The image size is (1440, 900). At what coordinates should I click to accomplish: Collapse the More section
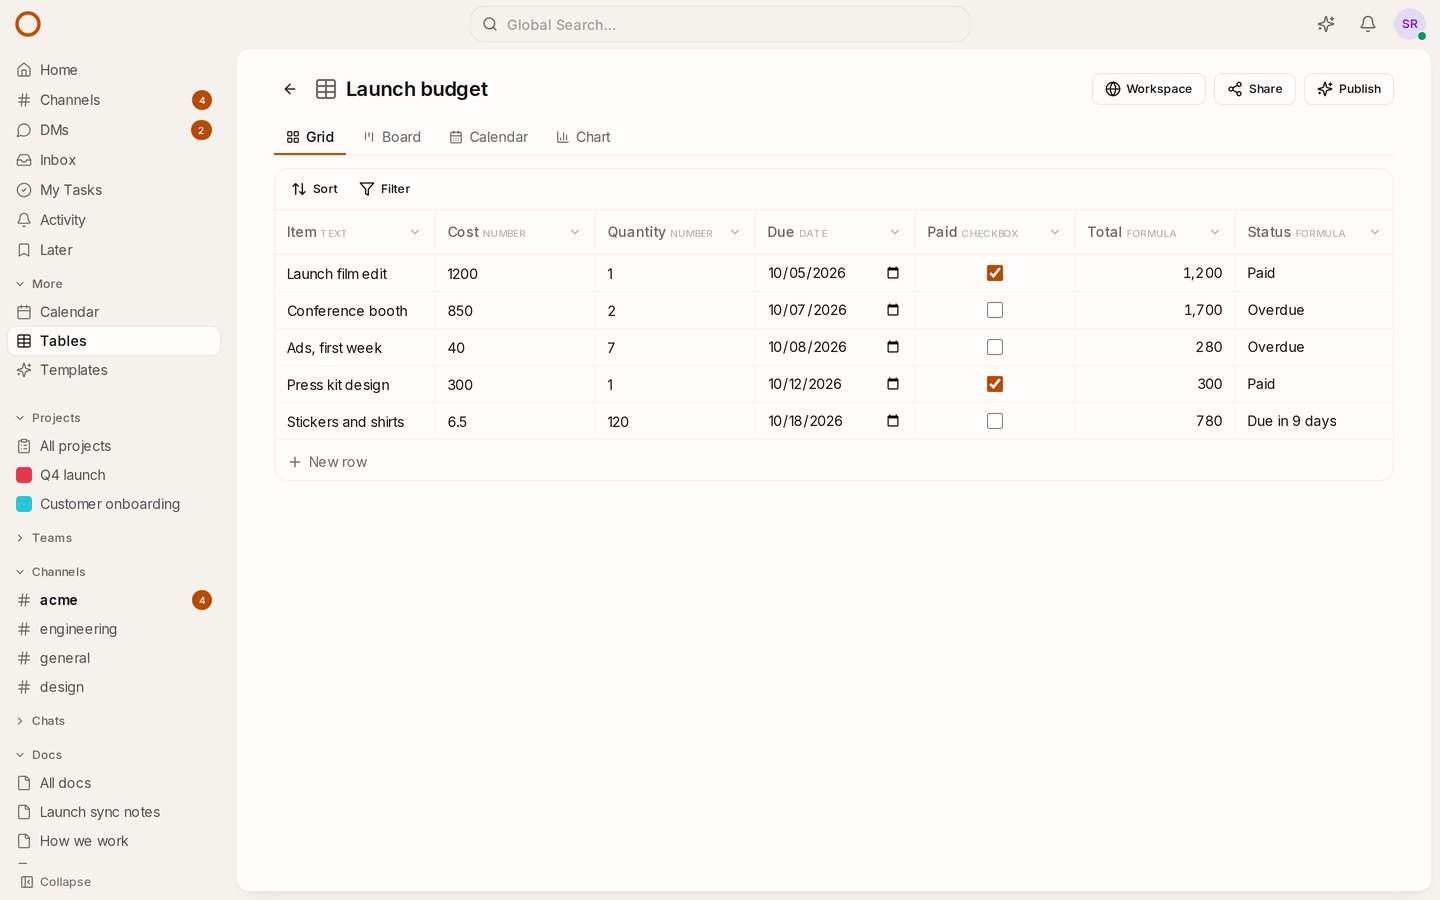[39, 284]
